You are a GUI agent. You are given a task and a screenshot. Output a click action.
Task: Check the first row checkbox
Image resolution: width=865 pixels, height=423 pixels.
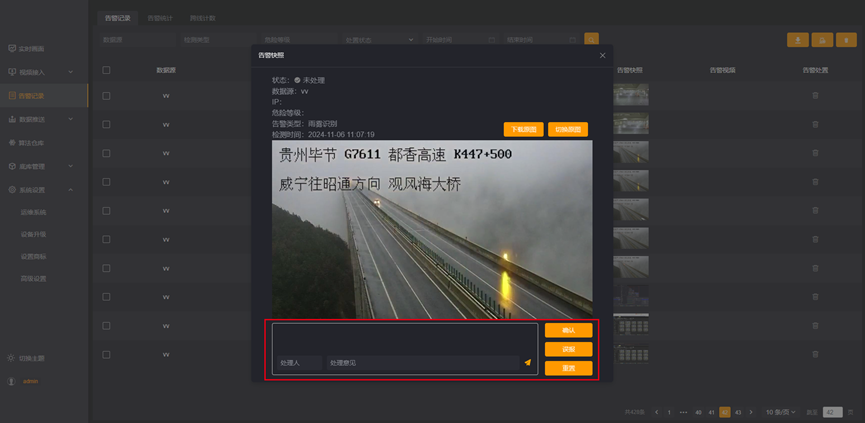106,95
